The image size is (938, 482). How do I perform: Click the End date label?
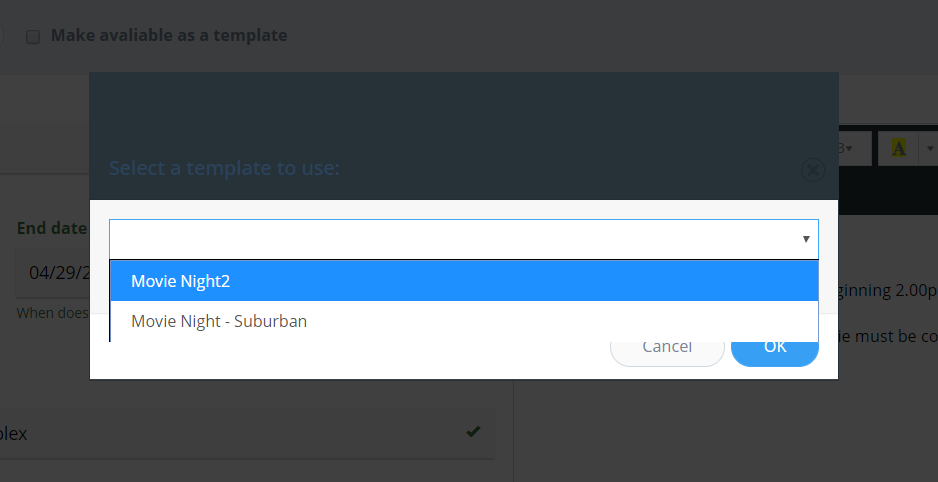[x=52, y=228]
